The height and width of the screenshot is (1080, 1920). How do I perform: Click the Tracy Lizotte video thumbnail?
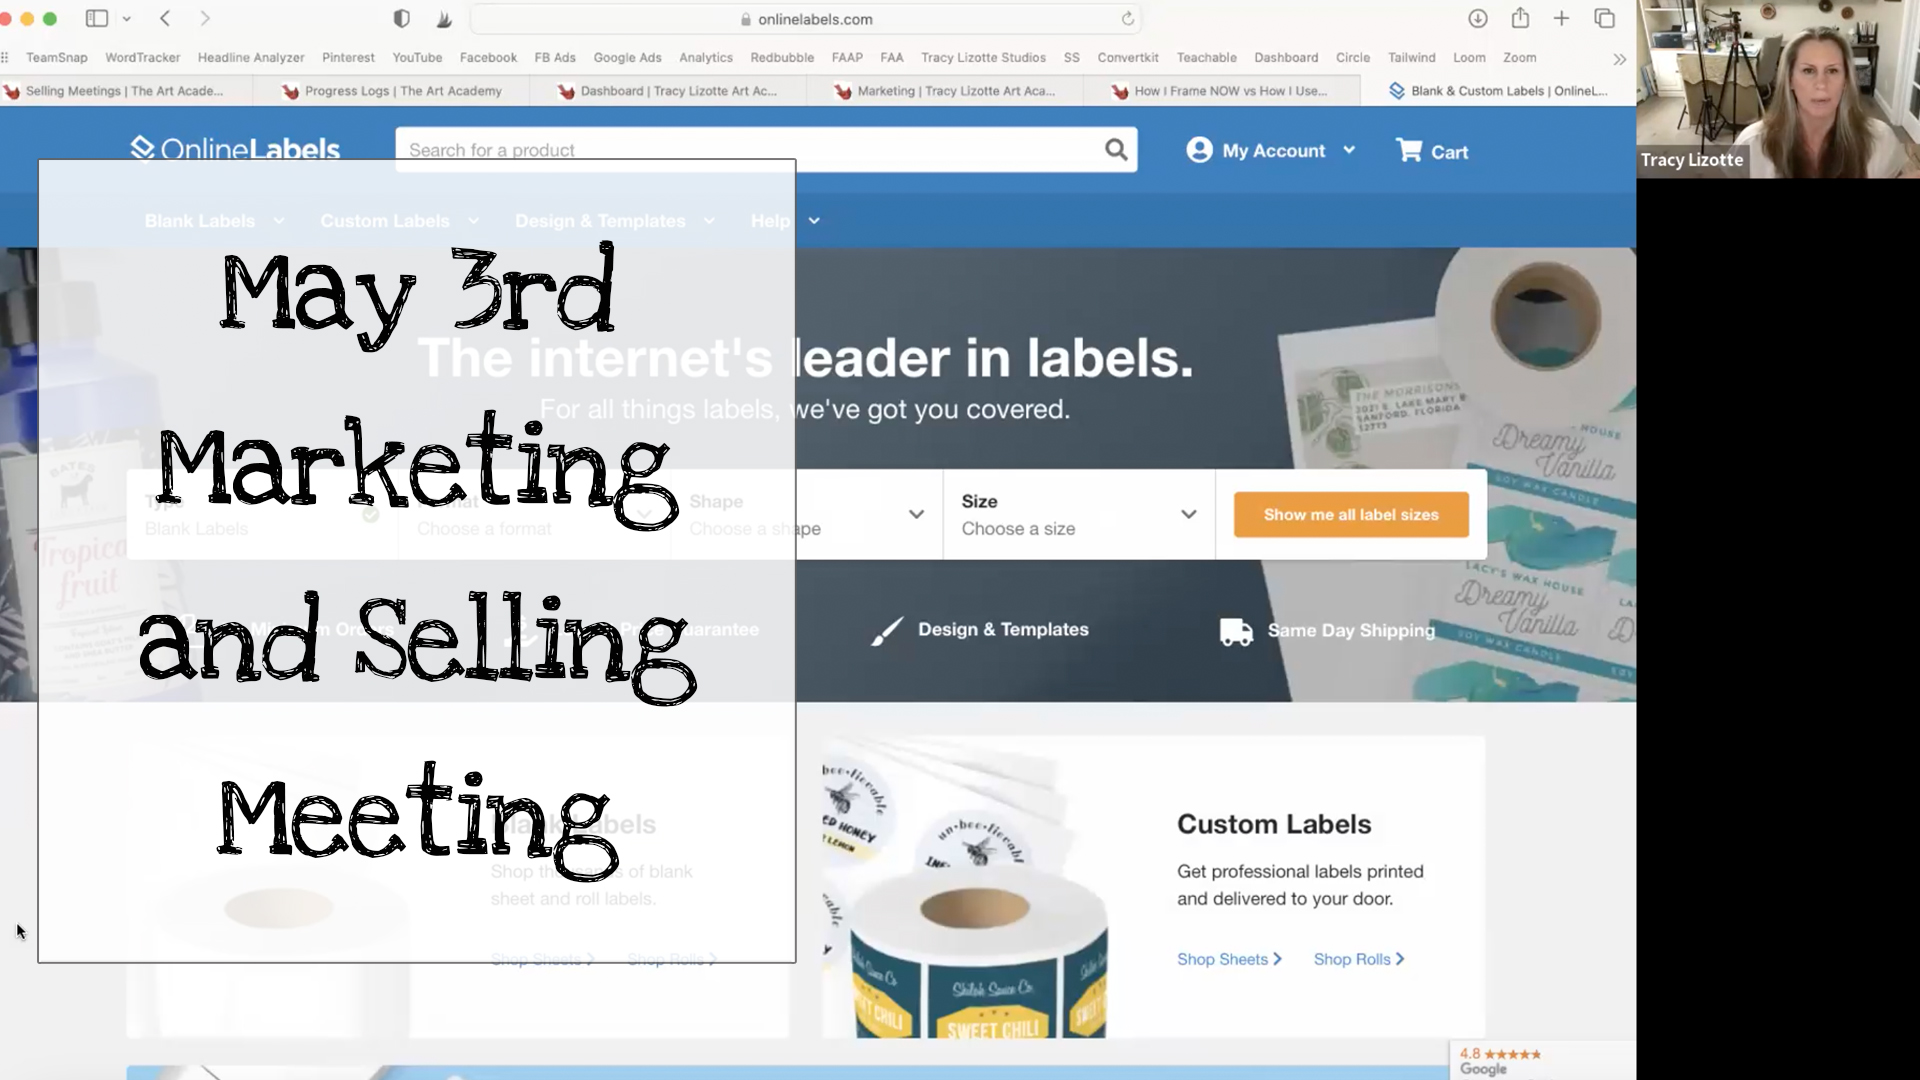pyautogui.click(x=1778, y=89)
